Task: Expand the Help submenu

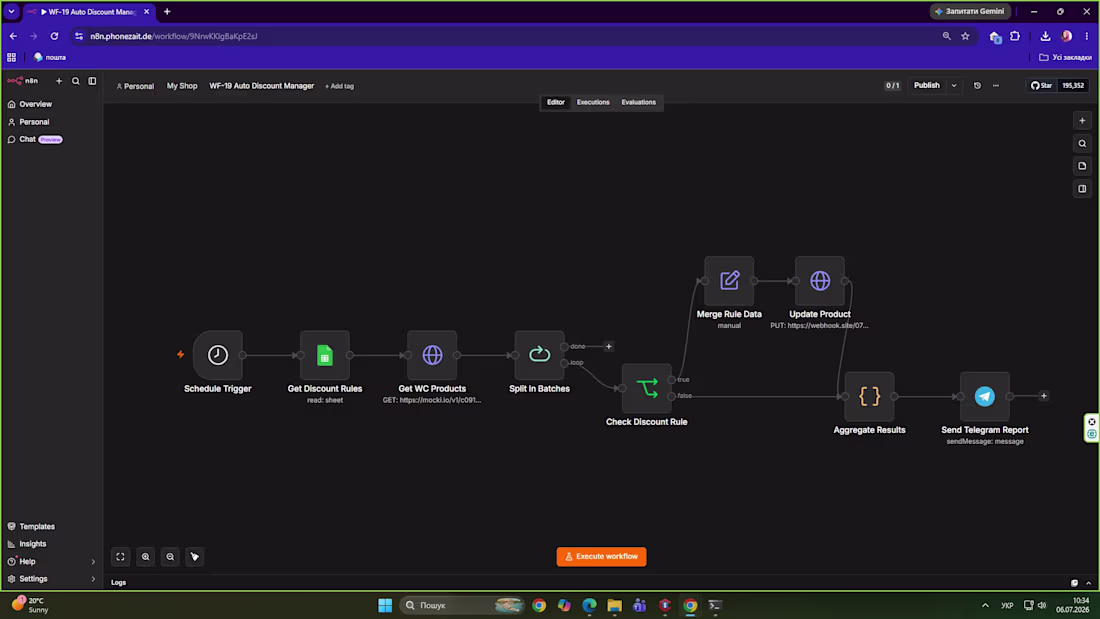Action: [93, 561]
